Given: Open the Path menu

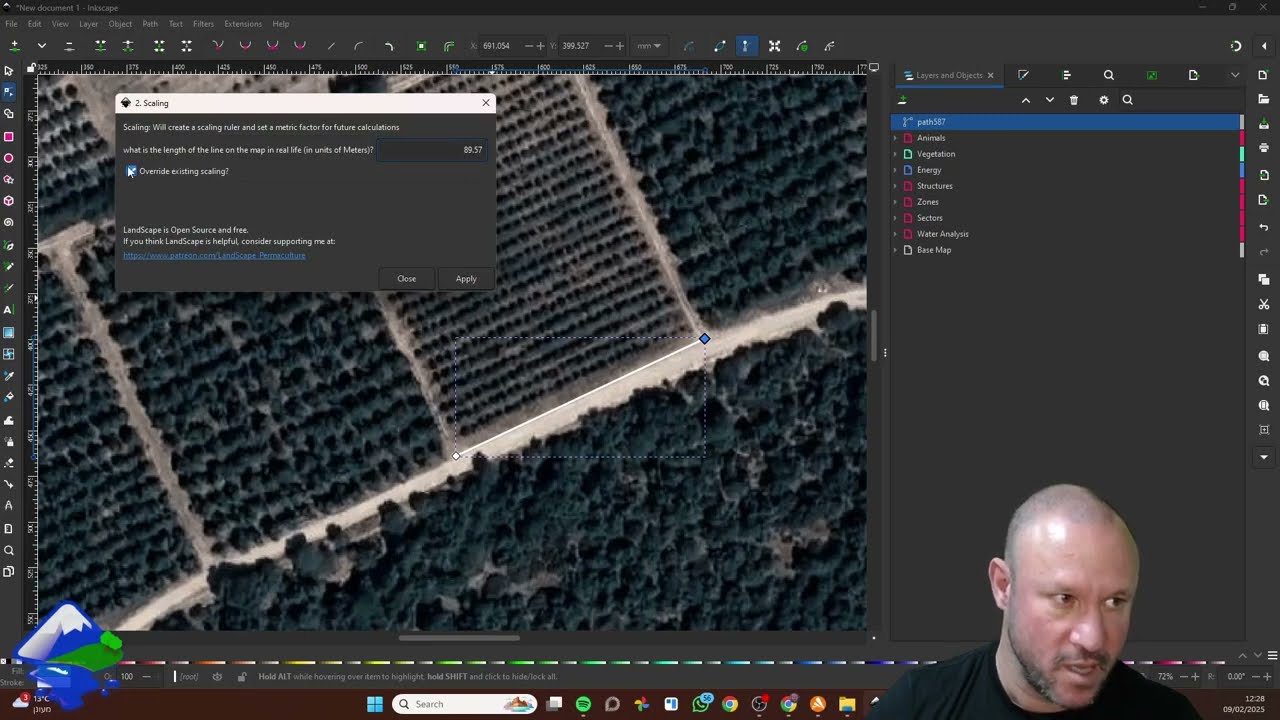Looking at the screenshot, I should pyautogui.click(x=150, y=24).
